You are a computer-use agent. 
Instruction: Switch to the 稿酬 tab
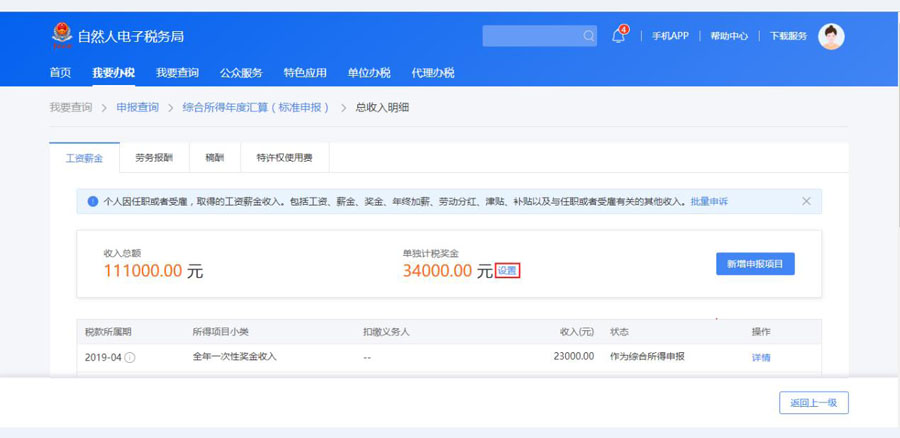[x=214, y=158]
